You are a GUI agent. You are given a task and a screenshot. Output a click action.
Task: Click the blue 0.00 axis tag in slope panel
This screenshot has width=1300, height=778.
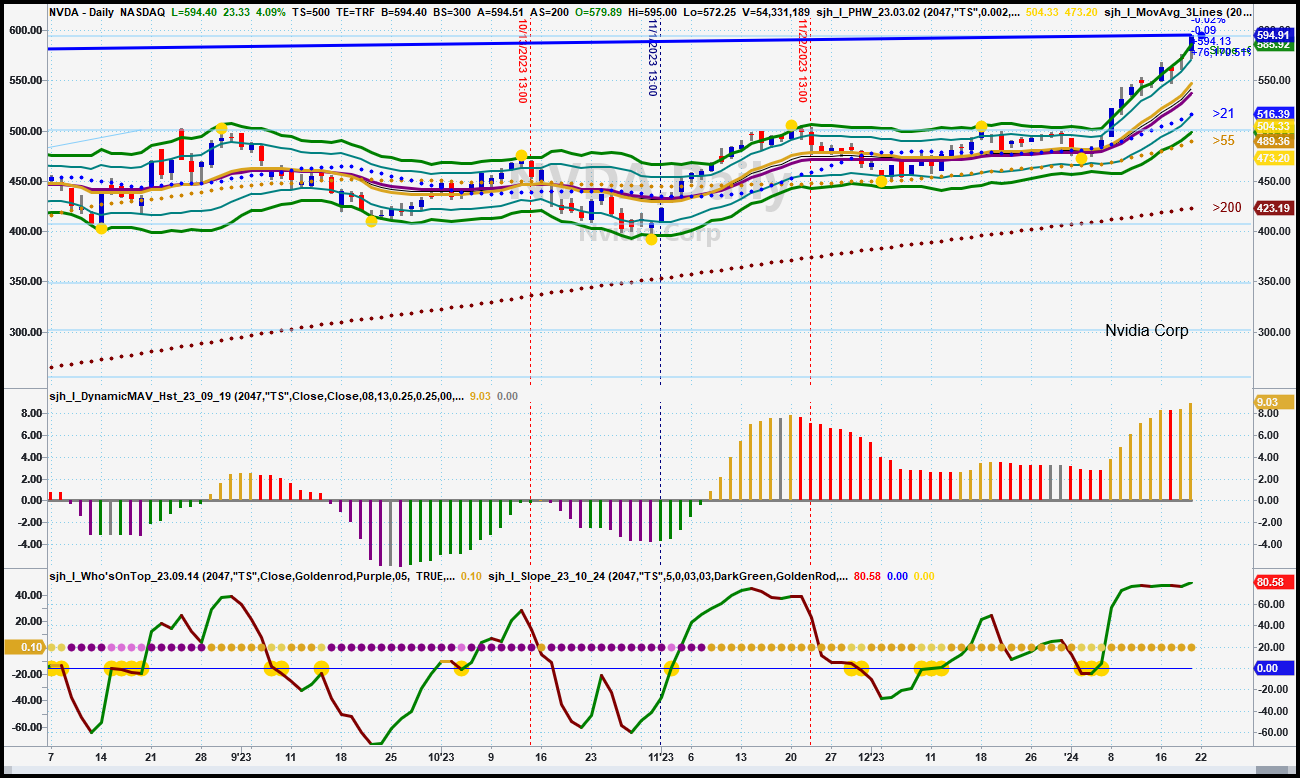[x=1272, y=668]
